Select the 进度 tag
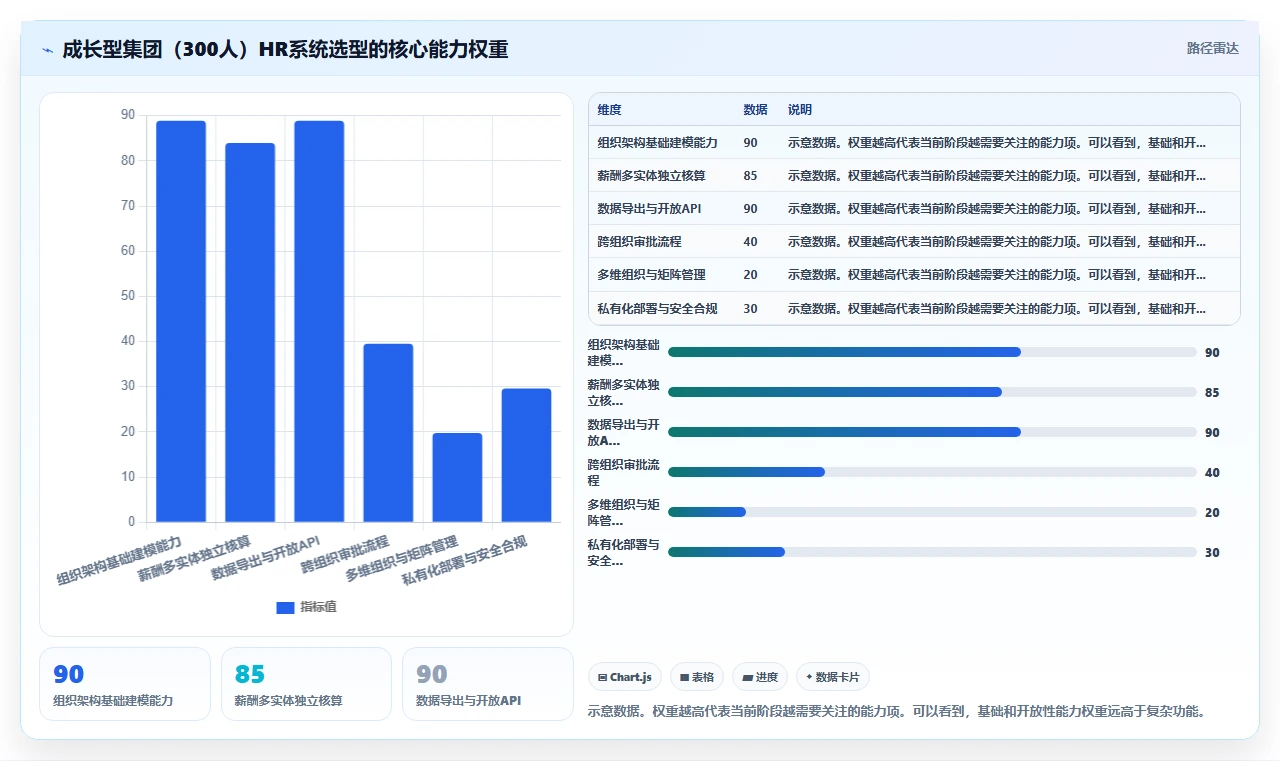 760,677
